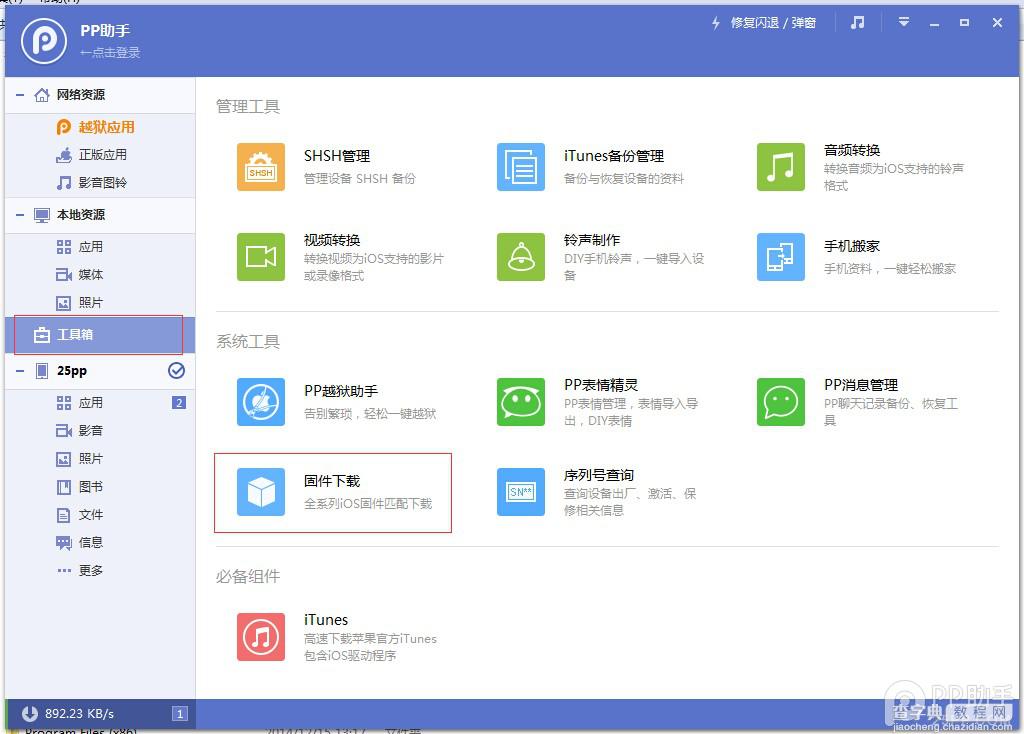Launch the 手机搬家 phone migration icon
The width and height of the screenshot is (1024, 734).
coord(780,257)
